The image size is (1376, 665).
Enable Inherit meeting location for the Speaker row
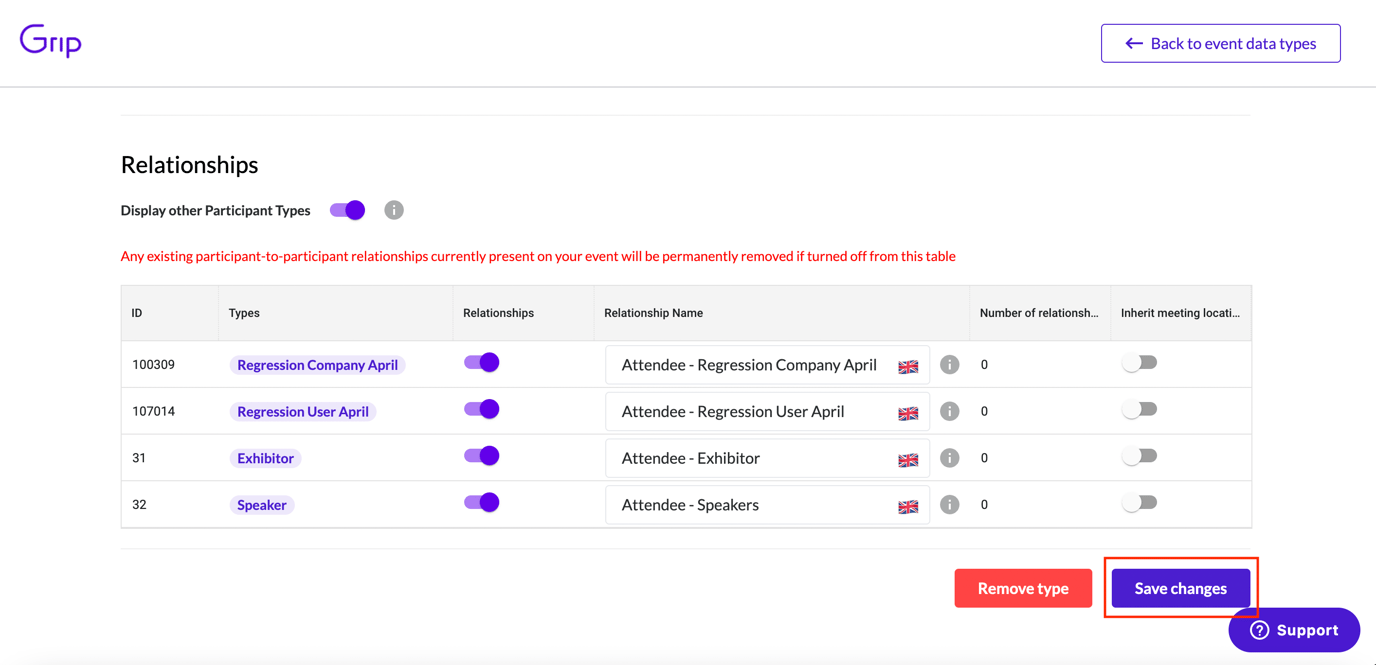(1140, 505)
